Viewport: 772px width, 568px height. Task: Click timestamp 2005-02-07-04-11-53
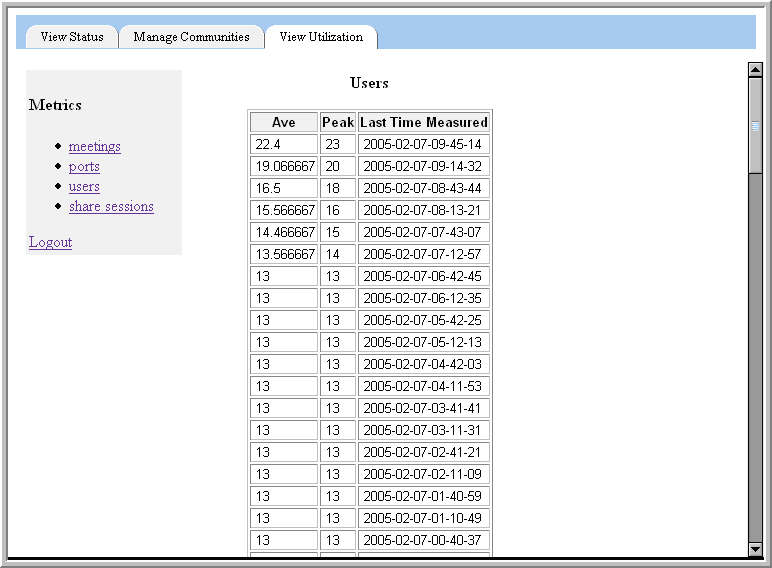coord(424,386)
